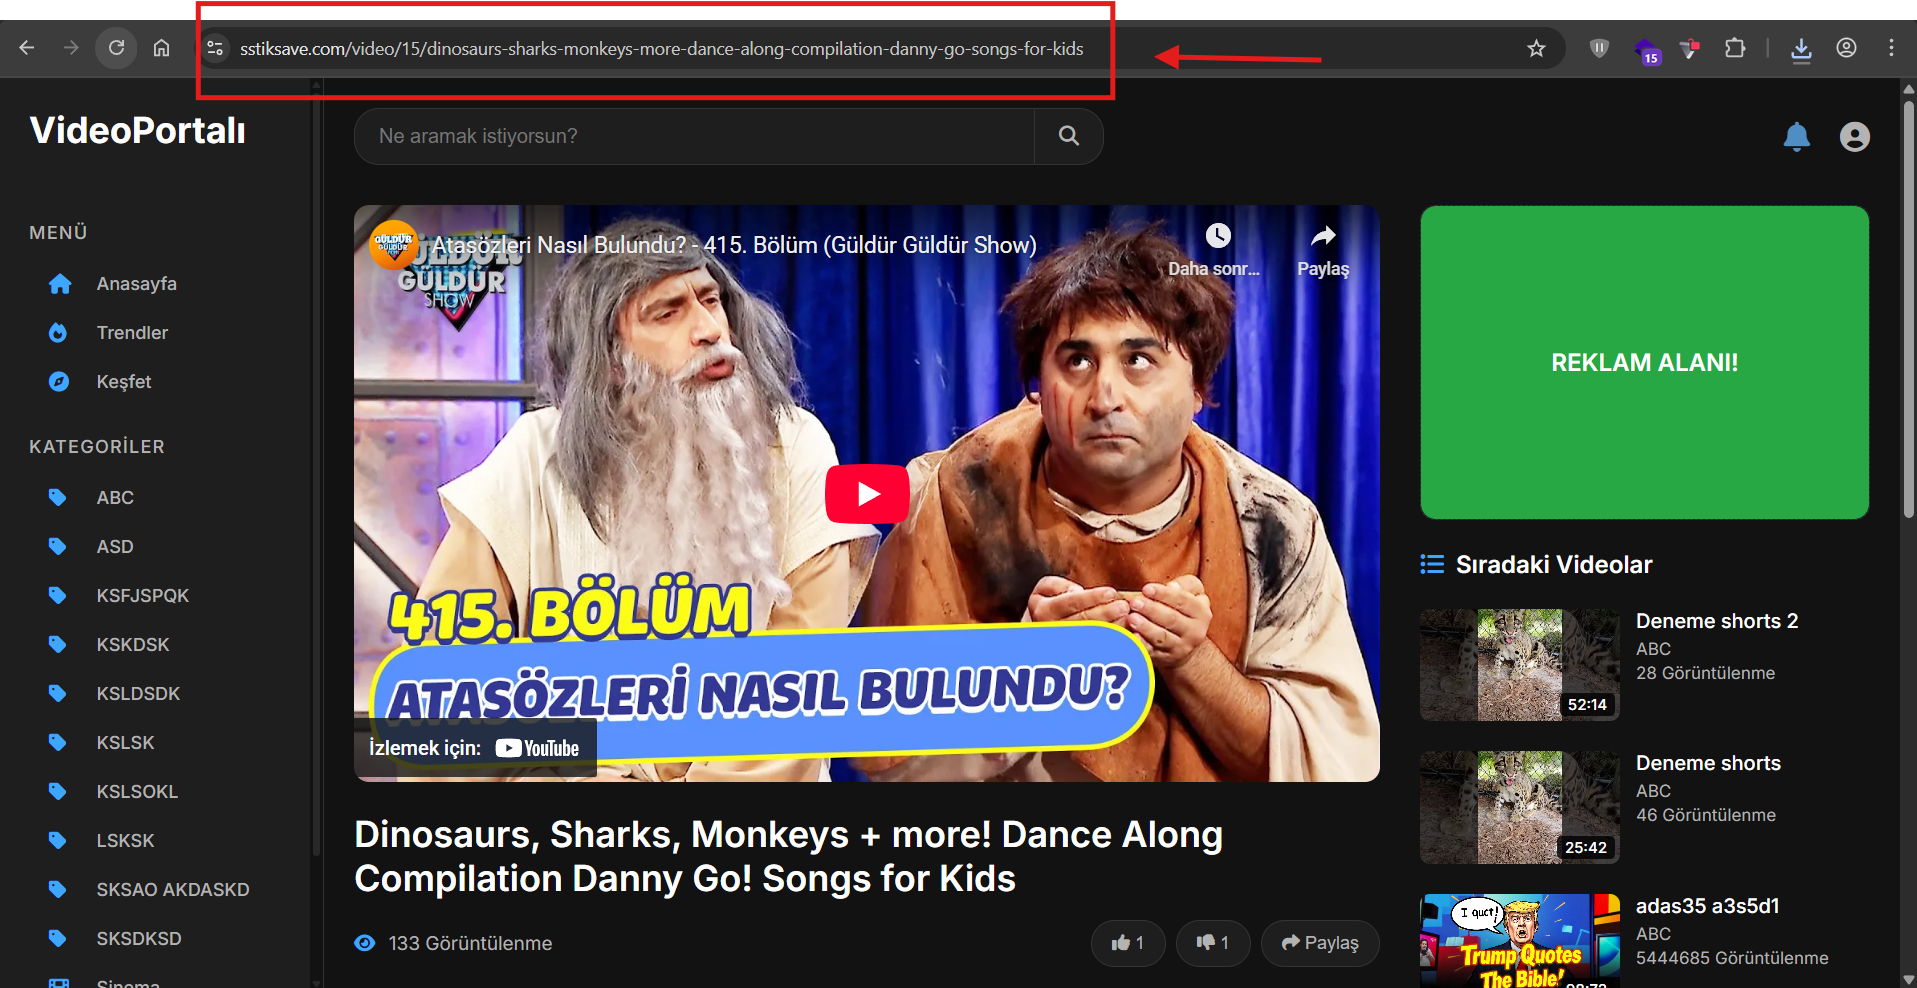Open the 'Deneme shorts 2' title link
Image resolution: width=1917 pixels, height=988 pixels.
tap(1717, 621)
